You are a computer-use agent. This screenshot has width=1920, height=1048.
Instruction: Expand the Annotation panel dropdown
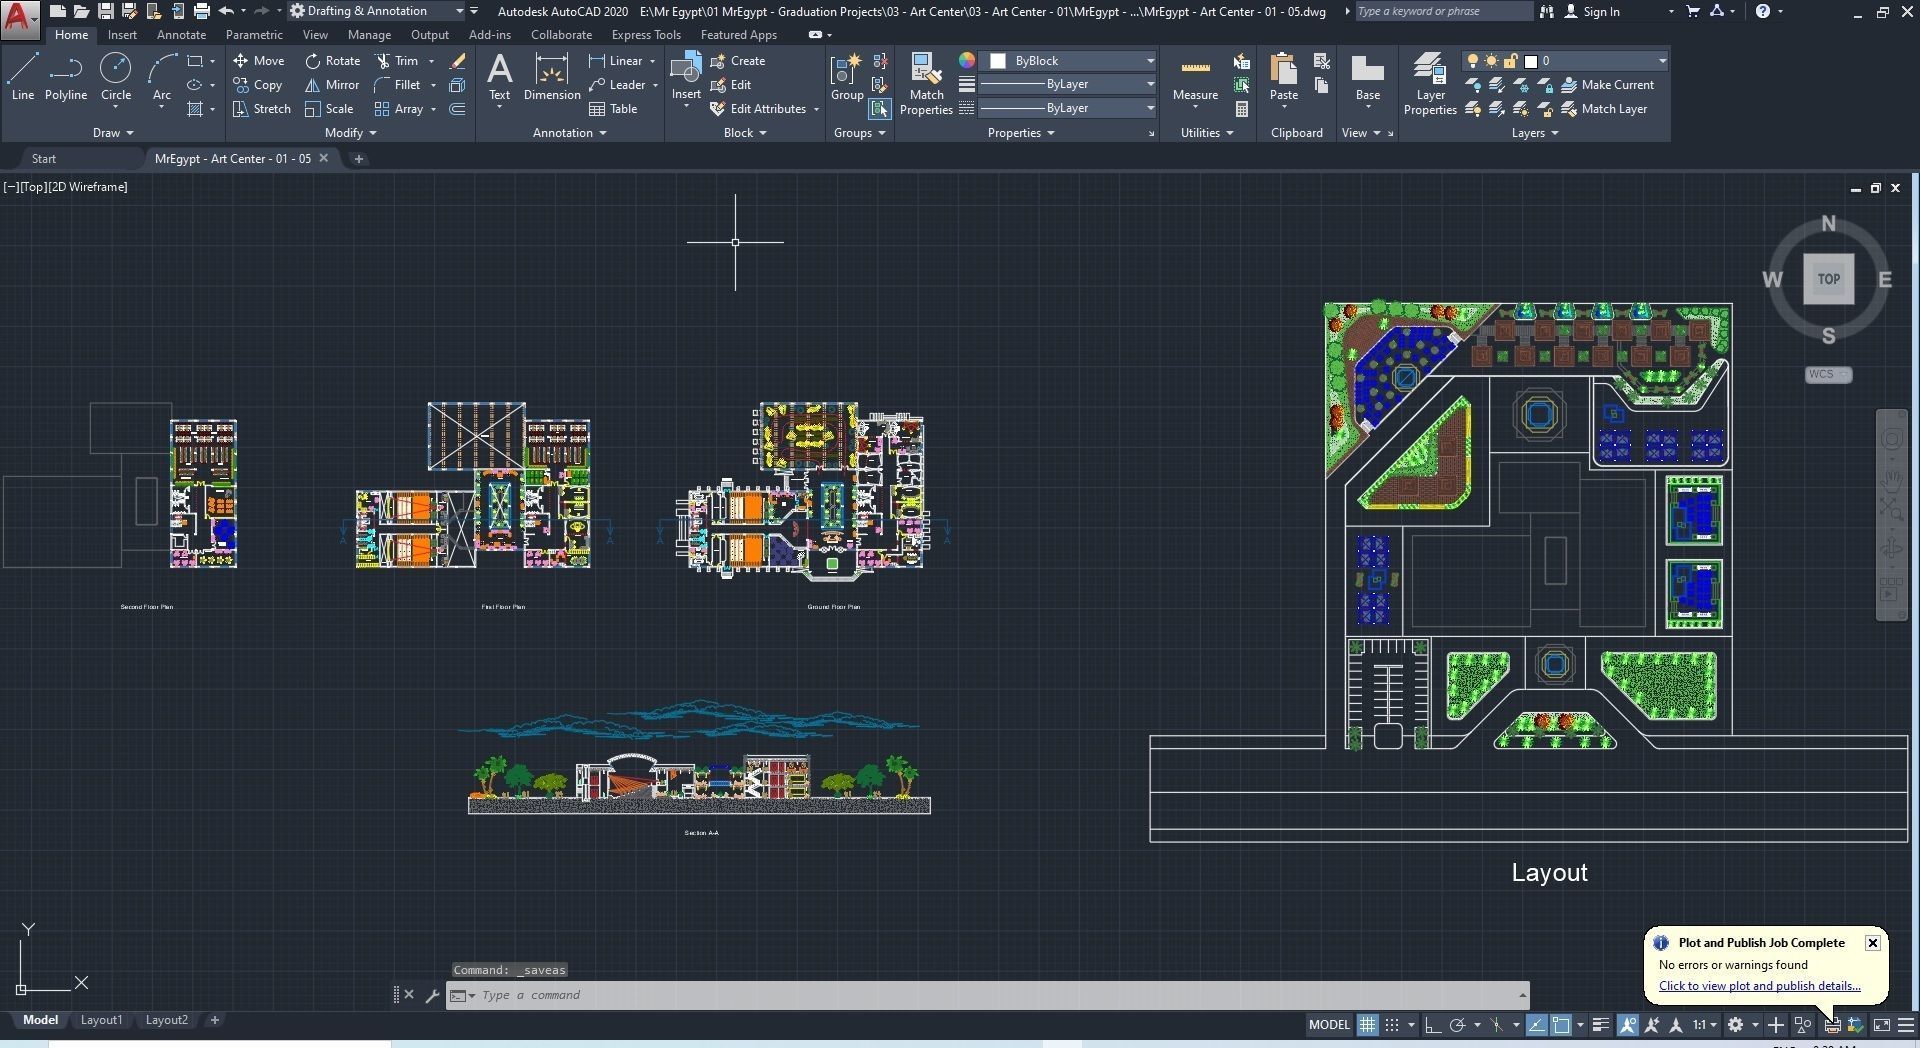(570, 133)
